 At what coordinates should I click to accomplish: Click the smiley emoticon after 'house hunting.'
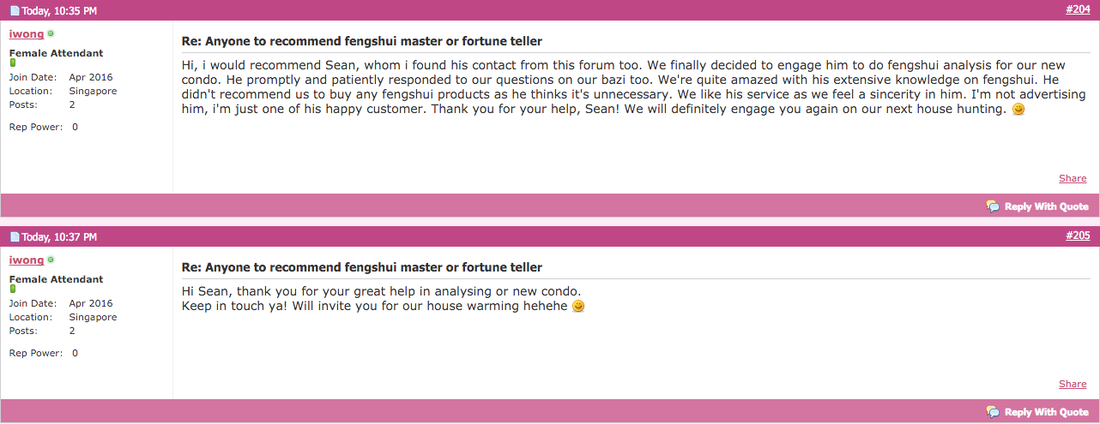pyautogui.click(x=1018, y=110)
